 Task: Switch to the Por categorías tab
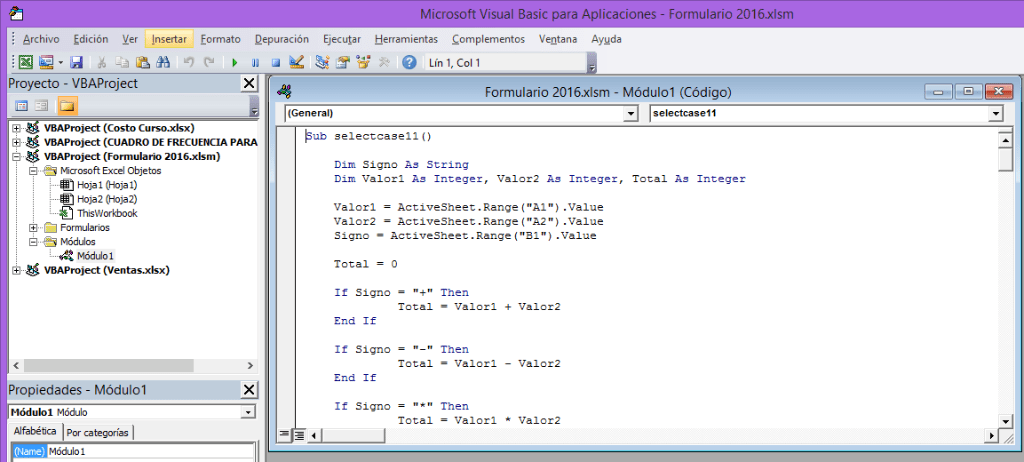click(99, 432)
